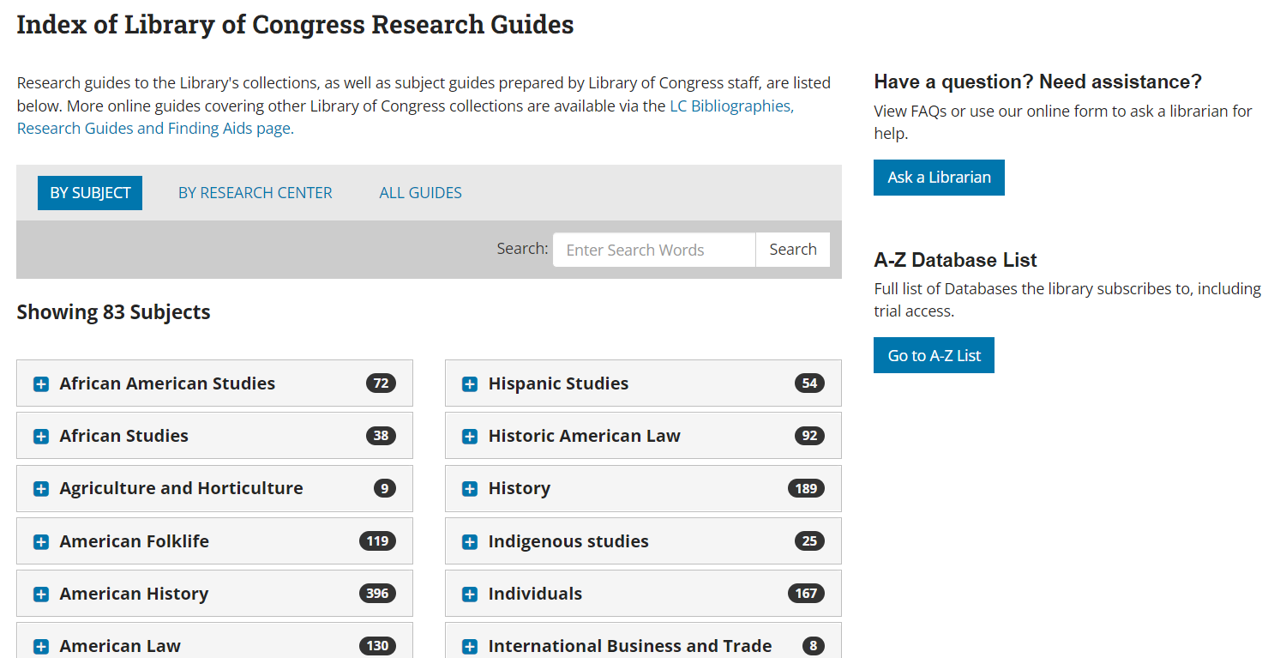Image resolution: width=1280 pixels, height=658 pixels.
Task: Click the 167 badge for Individuals
Action: tap(806, 594)
